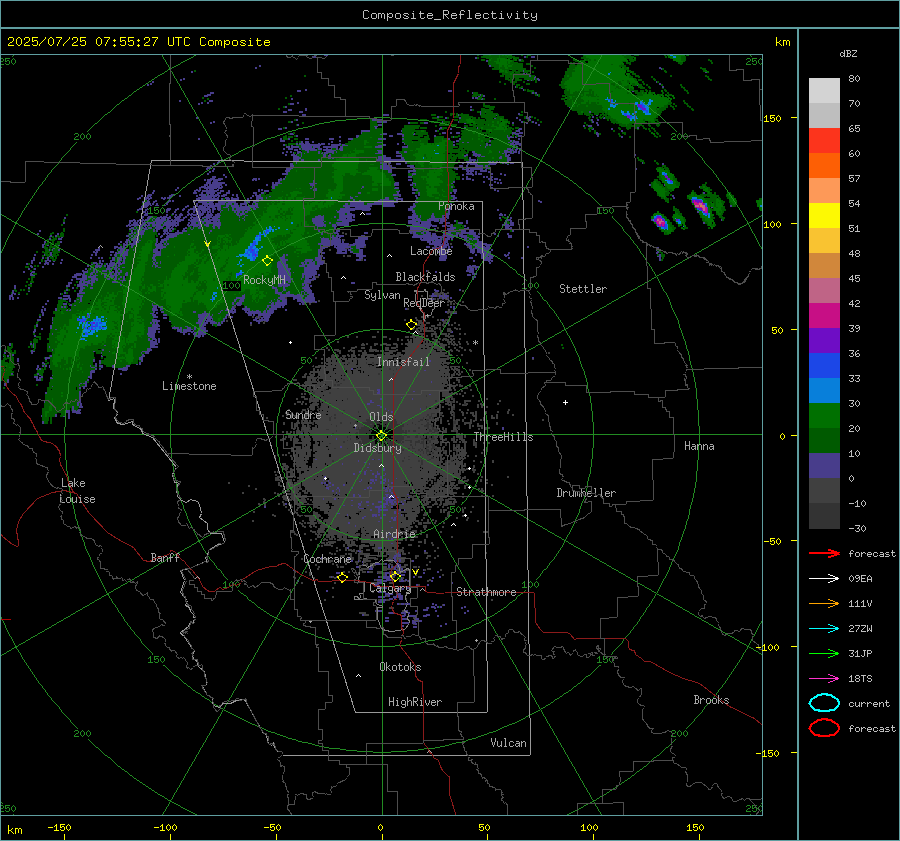This screenshot has width=900, height=841.
Task: Click the Sylvan label on the map
Action: (x=382, y=295)
